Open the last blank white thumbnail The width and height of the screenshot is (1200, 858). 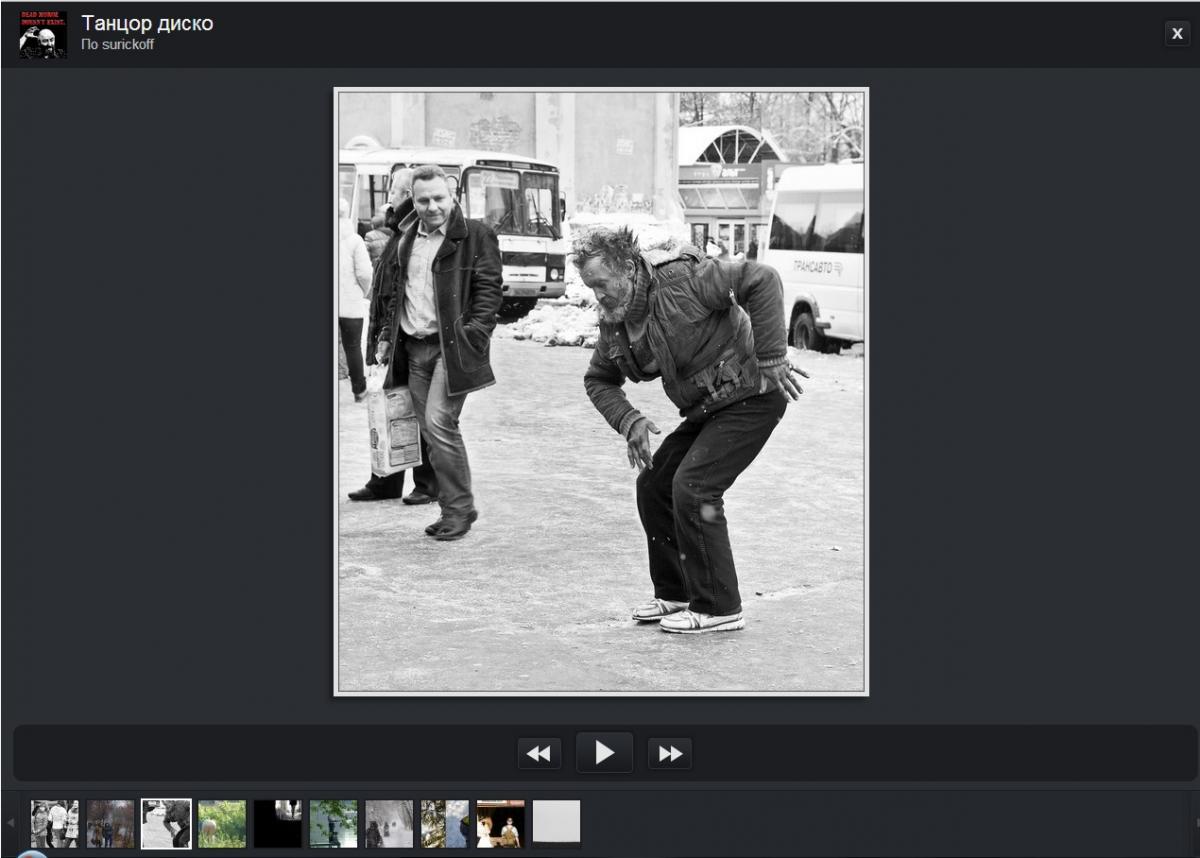556,822
